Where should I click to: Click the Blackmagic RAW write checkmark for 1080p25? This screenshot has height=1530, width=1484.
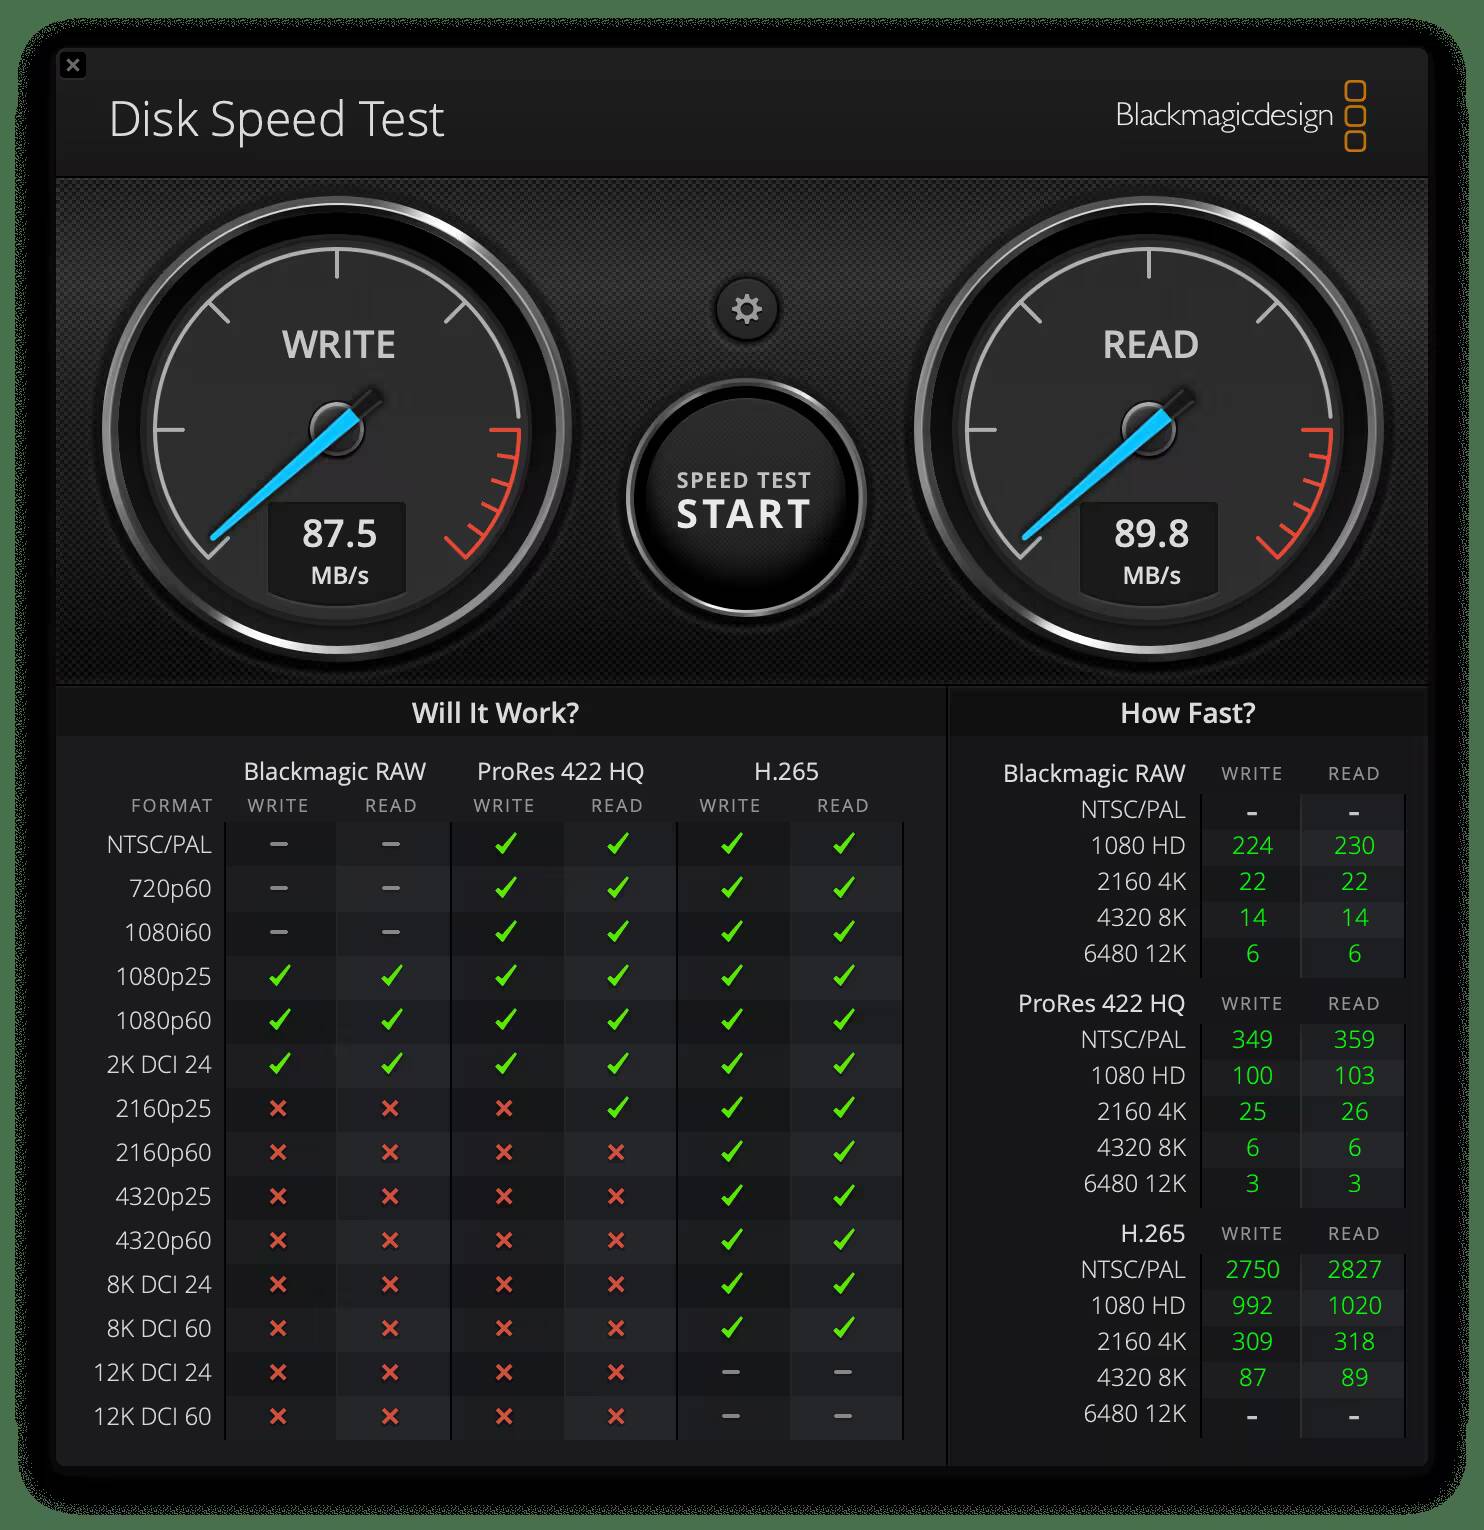pos(279,976)
